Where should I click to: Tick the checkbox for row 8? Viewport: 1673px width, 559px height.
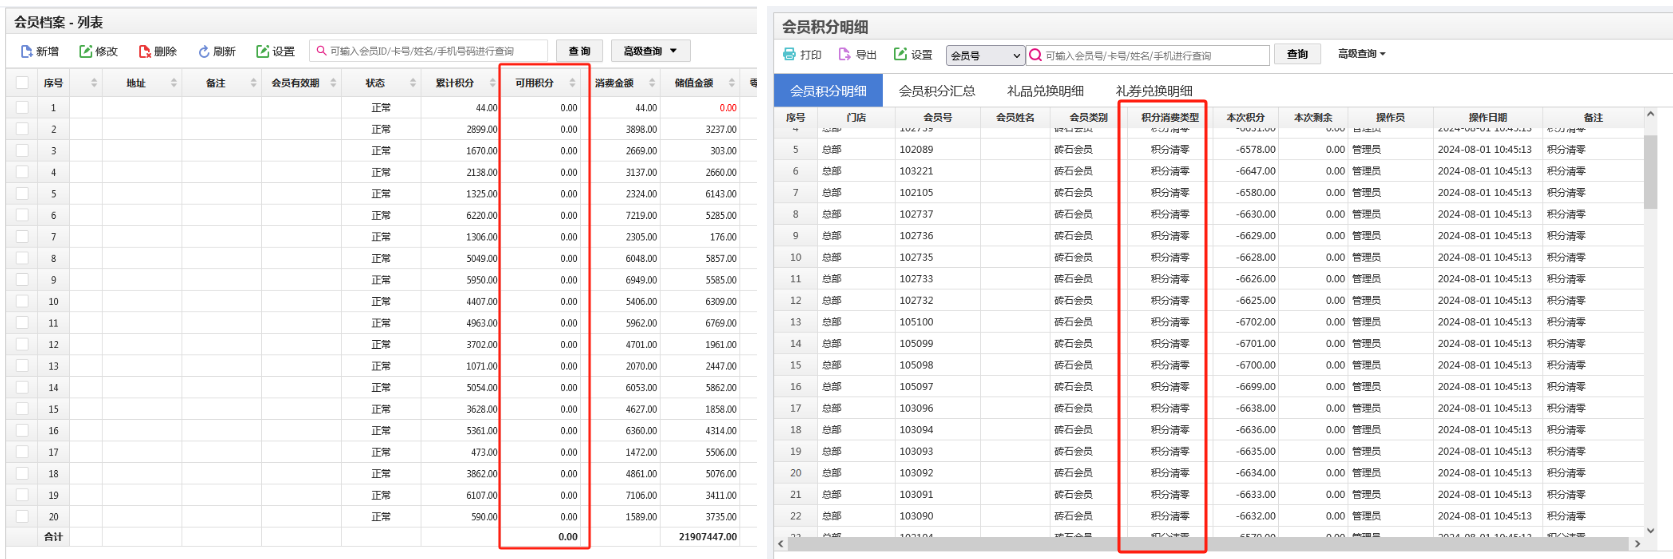[22, 258]
